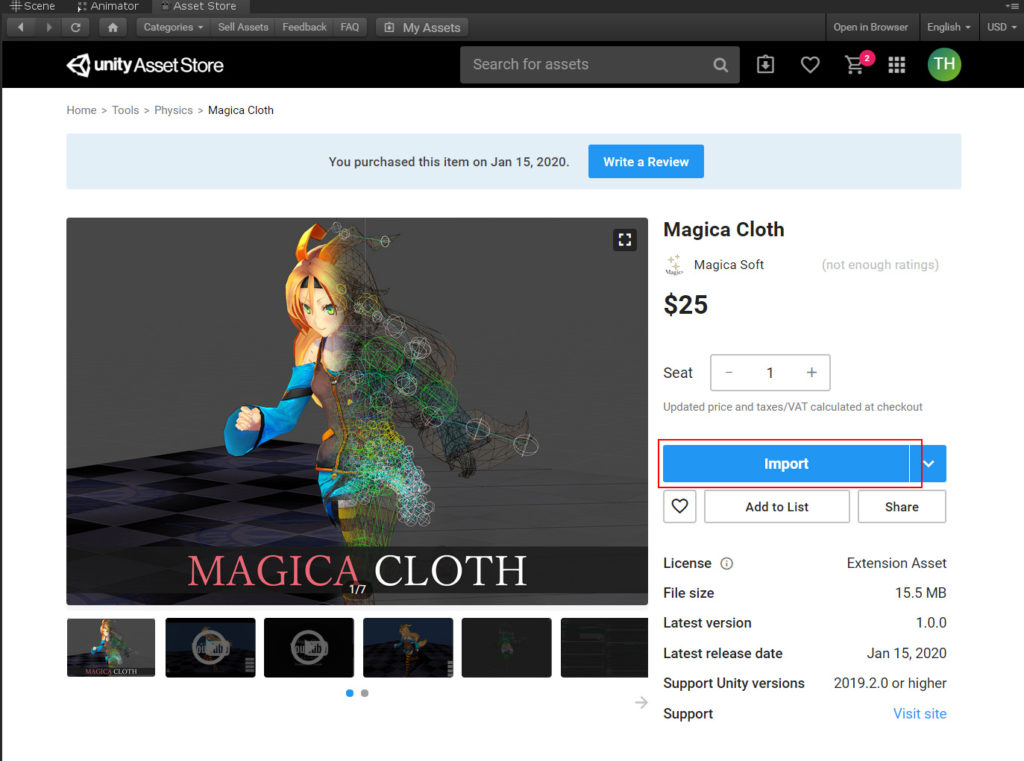The width and height of the screenshot is (1024, 761).
Task: Click the search magnifier icon
Action: click(x=721, y=64)
